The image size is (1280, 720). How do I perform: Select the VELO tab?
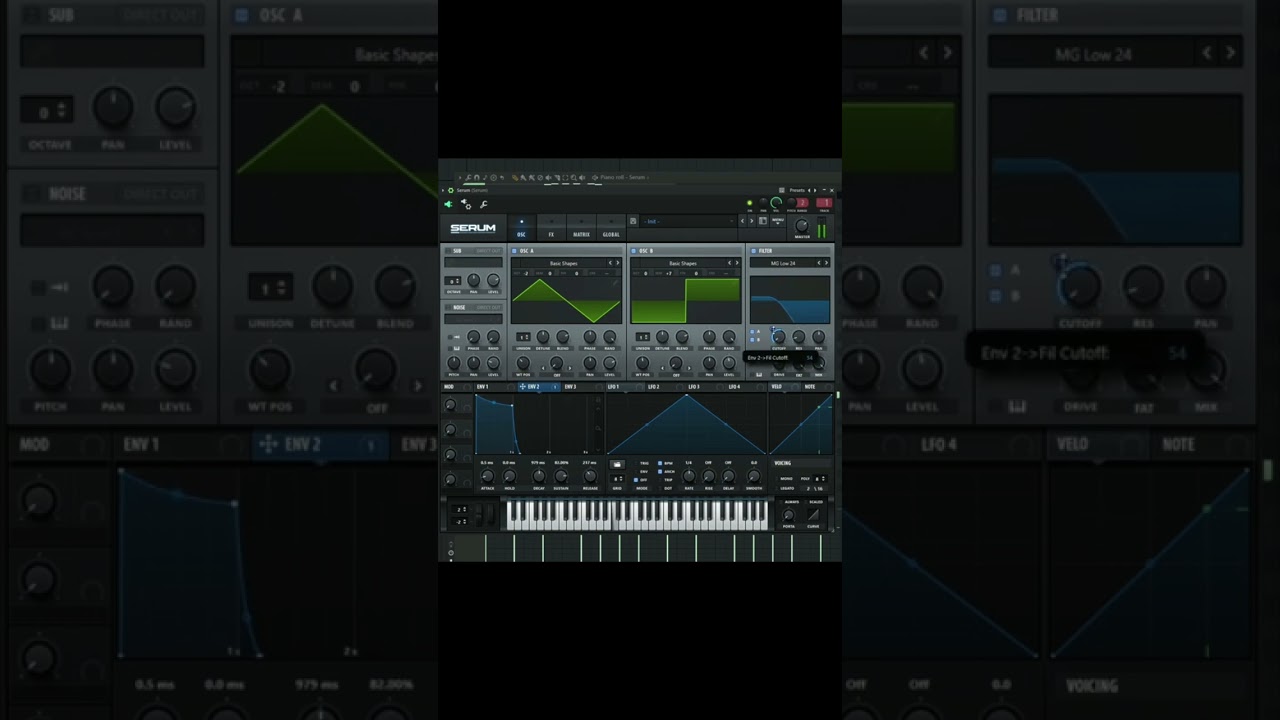[x=784, y=387]
